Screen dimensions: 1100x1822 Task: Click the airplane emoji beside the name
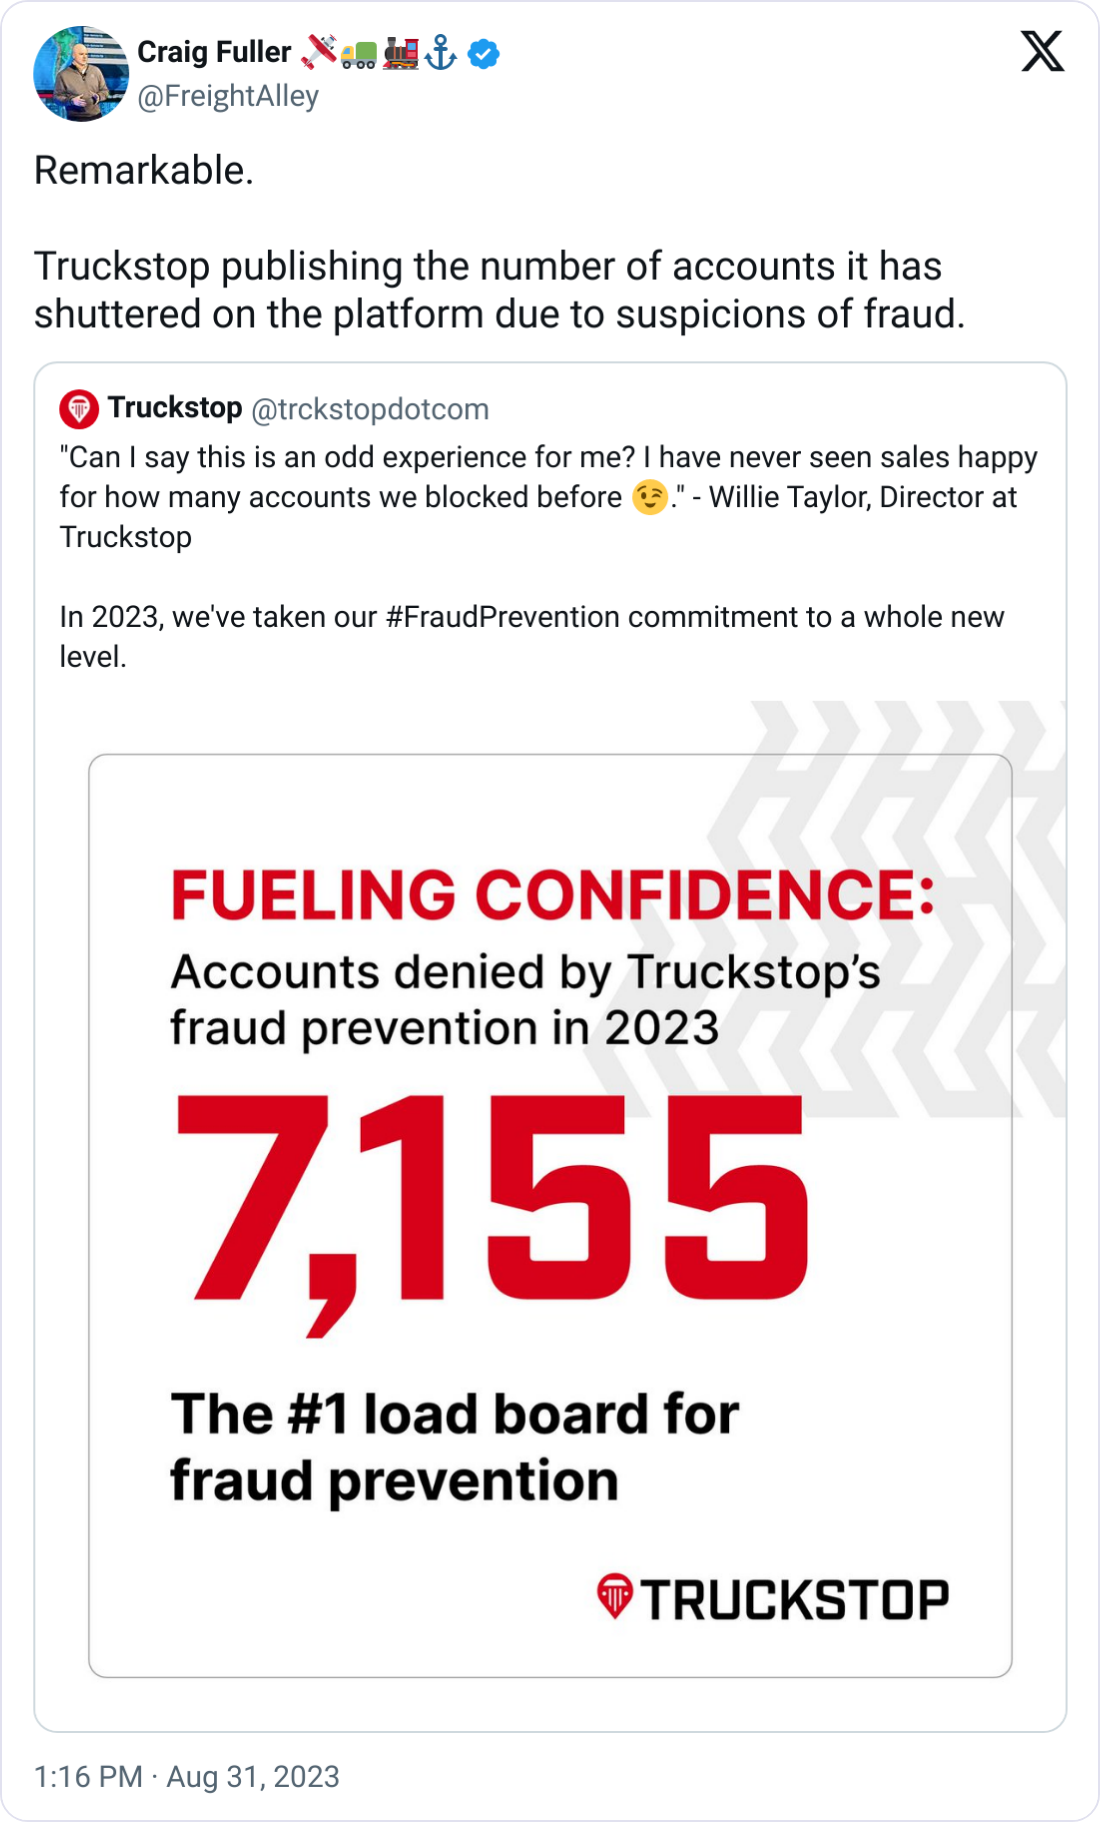tap(319, 52)
